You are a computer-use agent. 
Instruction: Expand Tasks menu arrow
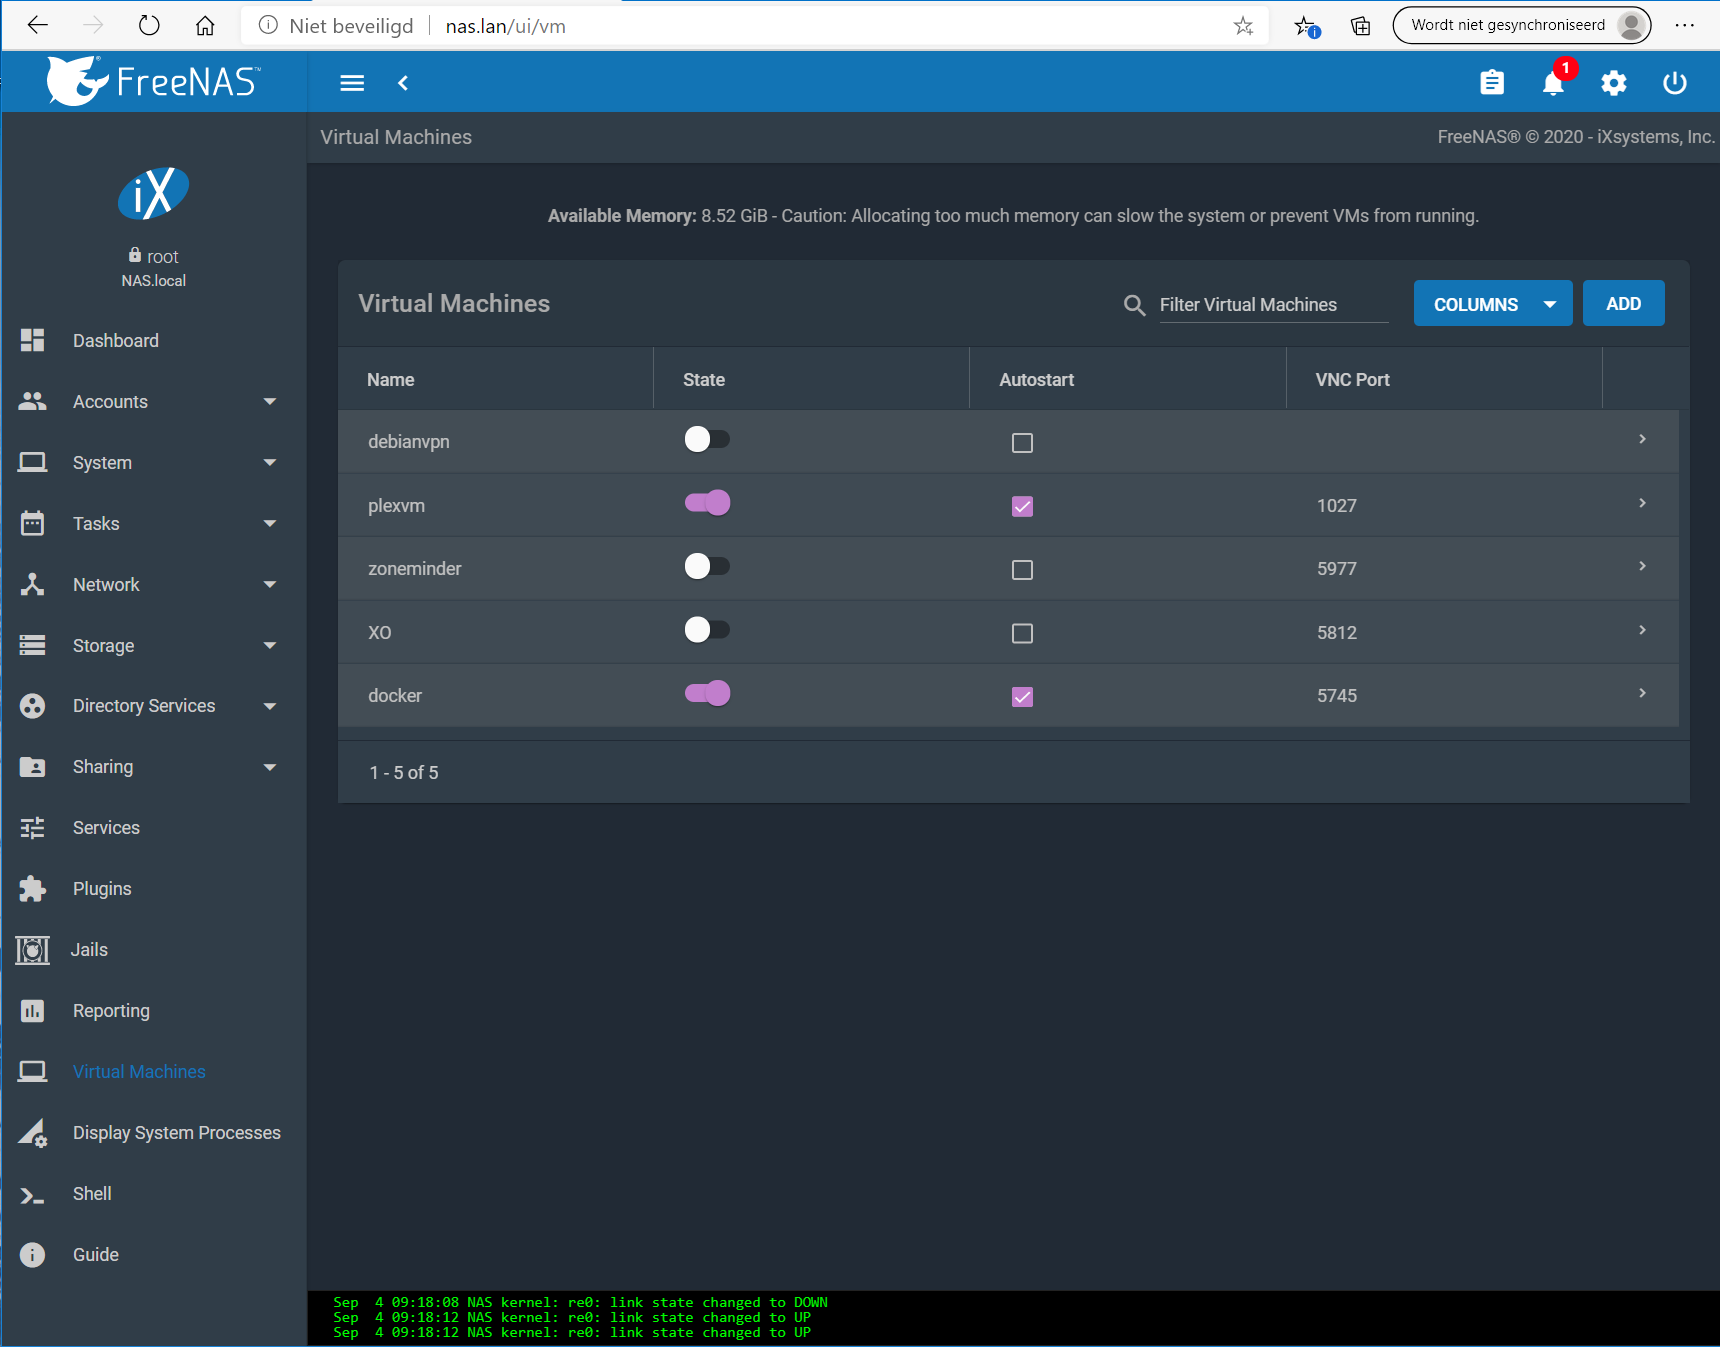click(x=269, y=523)
